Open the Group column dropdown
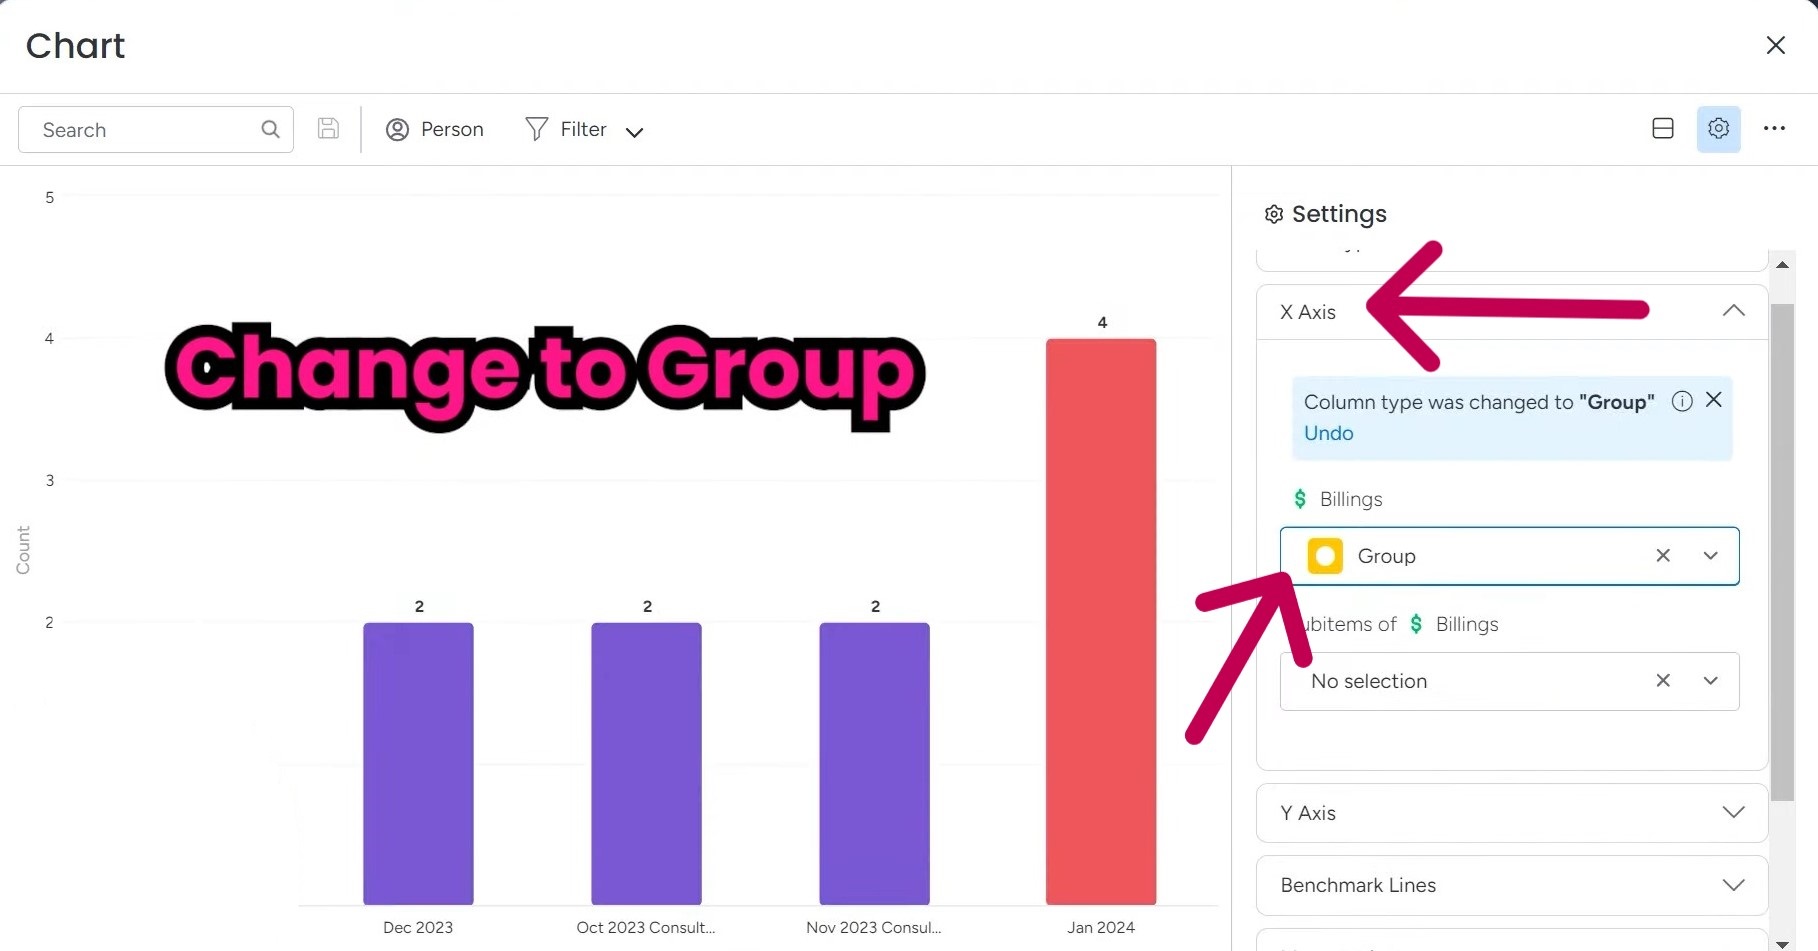The width and height of the screenshot is (1818, 951). (1711, 555)
